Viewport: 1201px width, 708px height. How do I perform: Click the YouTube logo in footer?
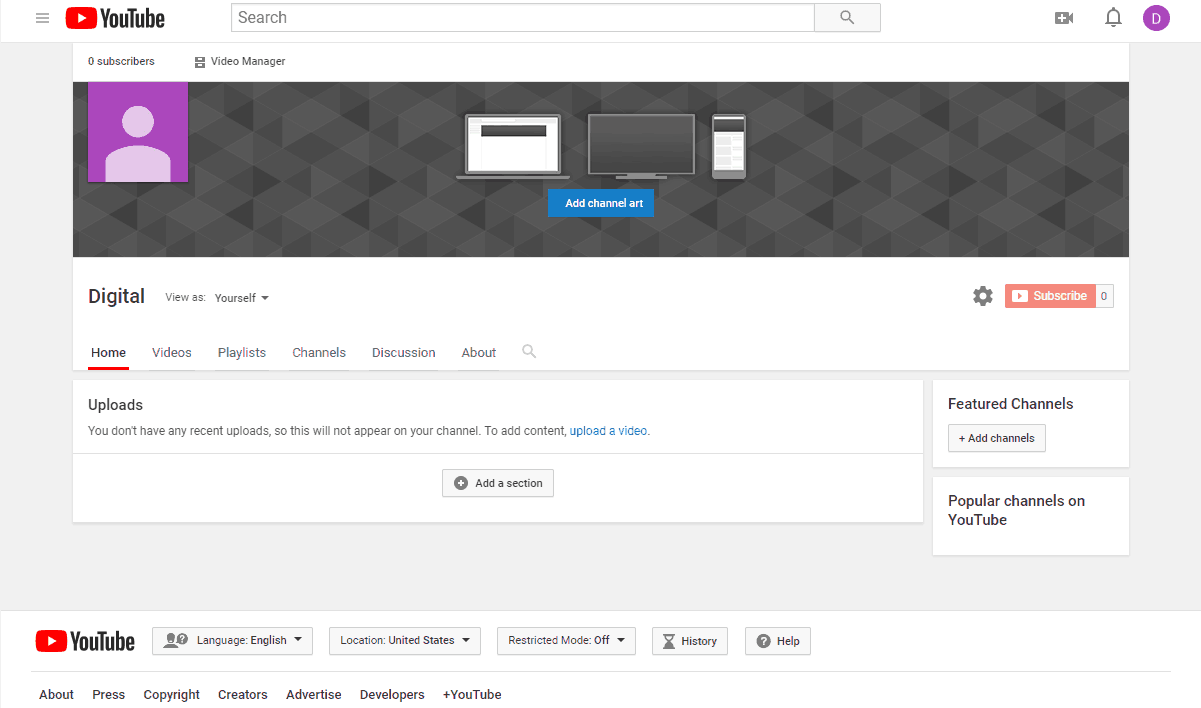(85, 641)
